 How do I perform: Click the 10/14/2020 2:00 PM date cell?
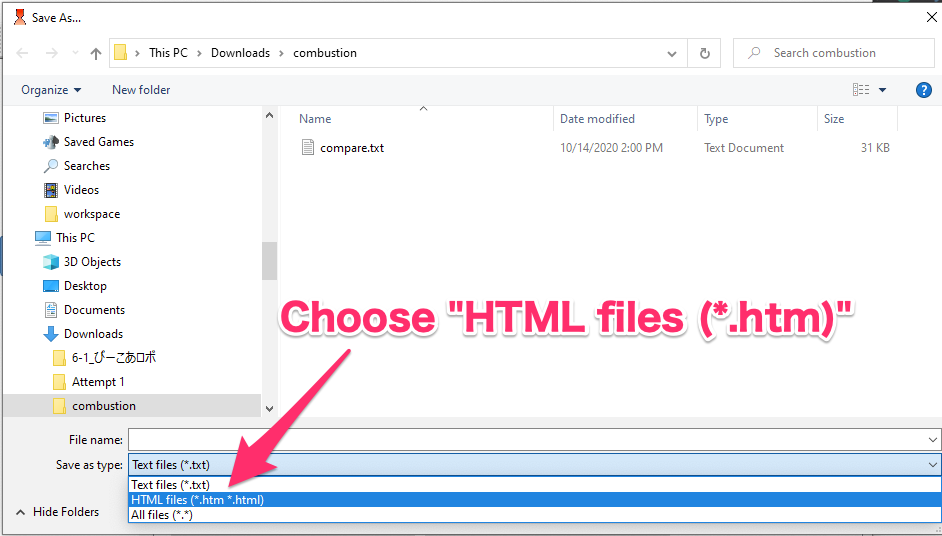tap(611, 148)
